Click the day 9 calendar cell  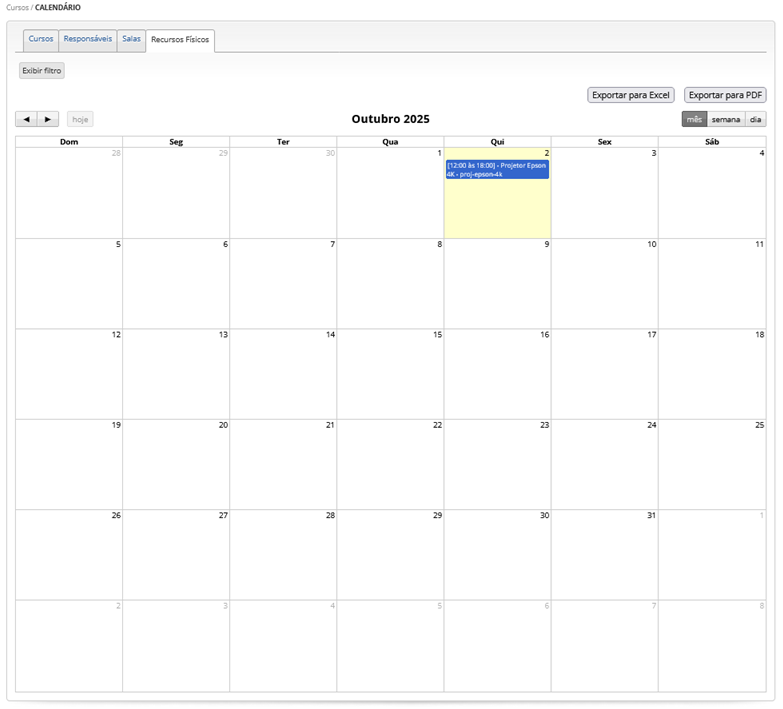pos(497,284)
